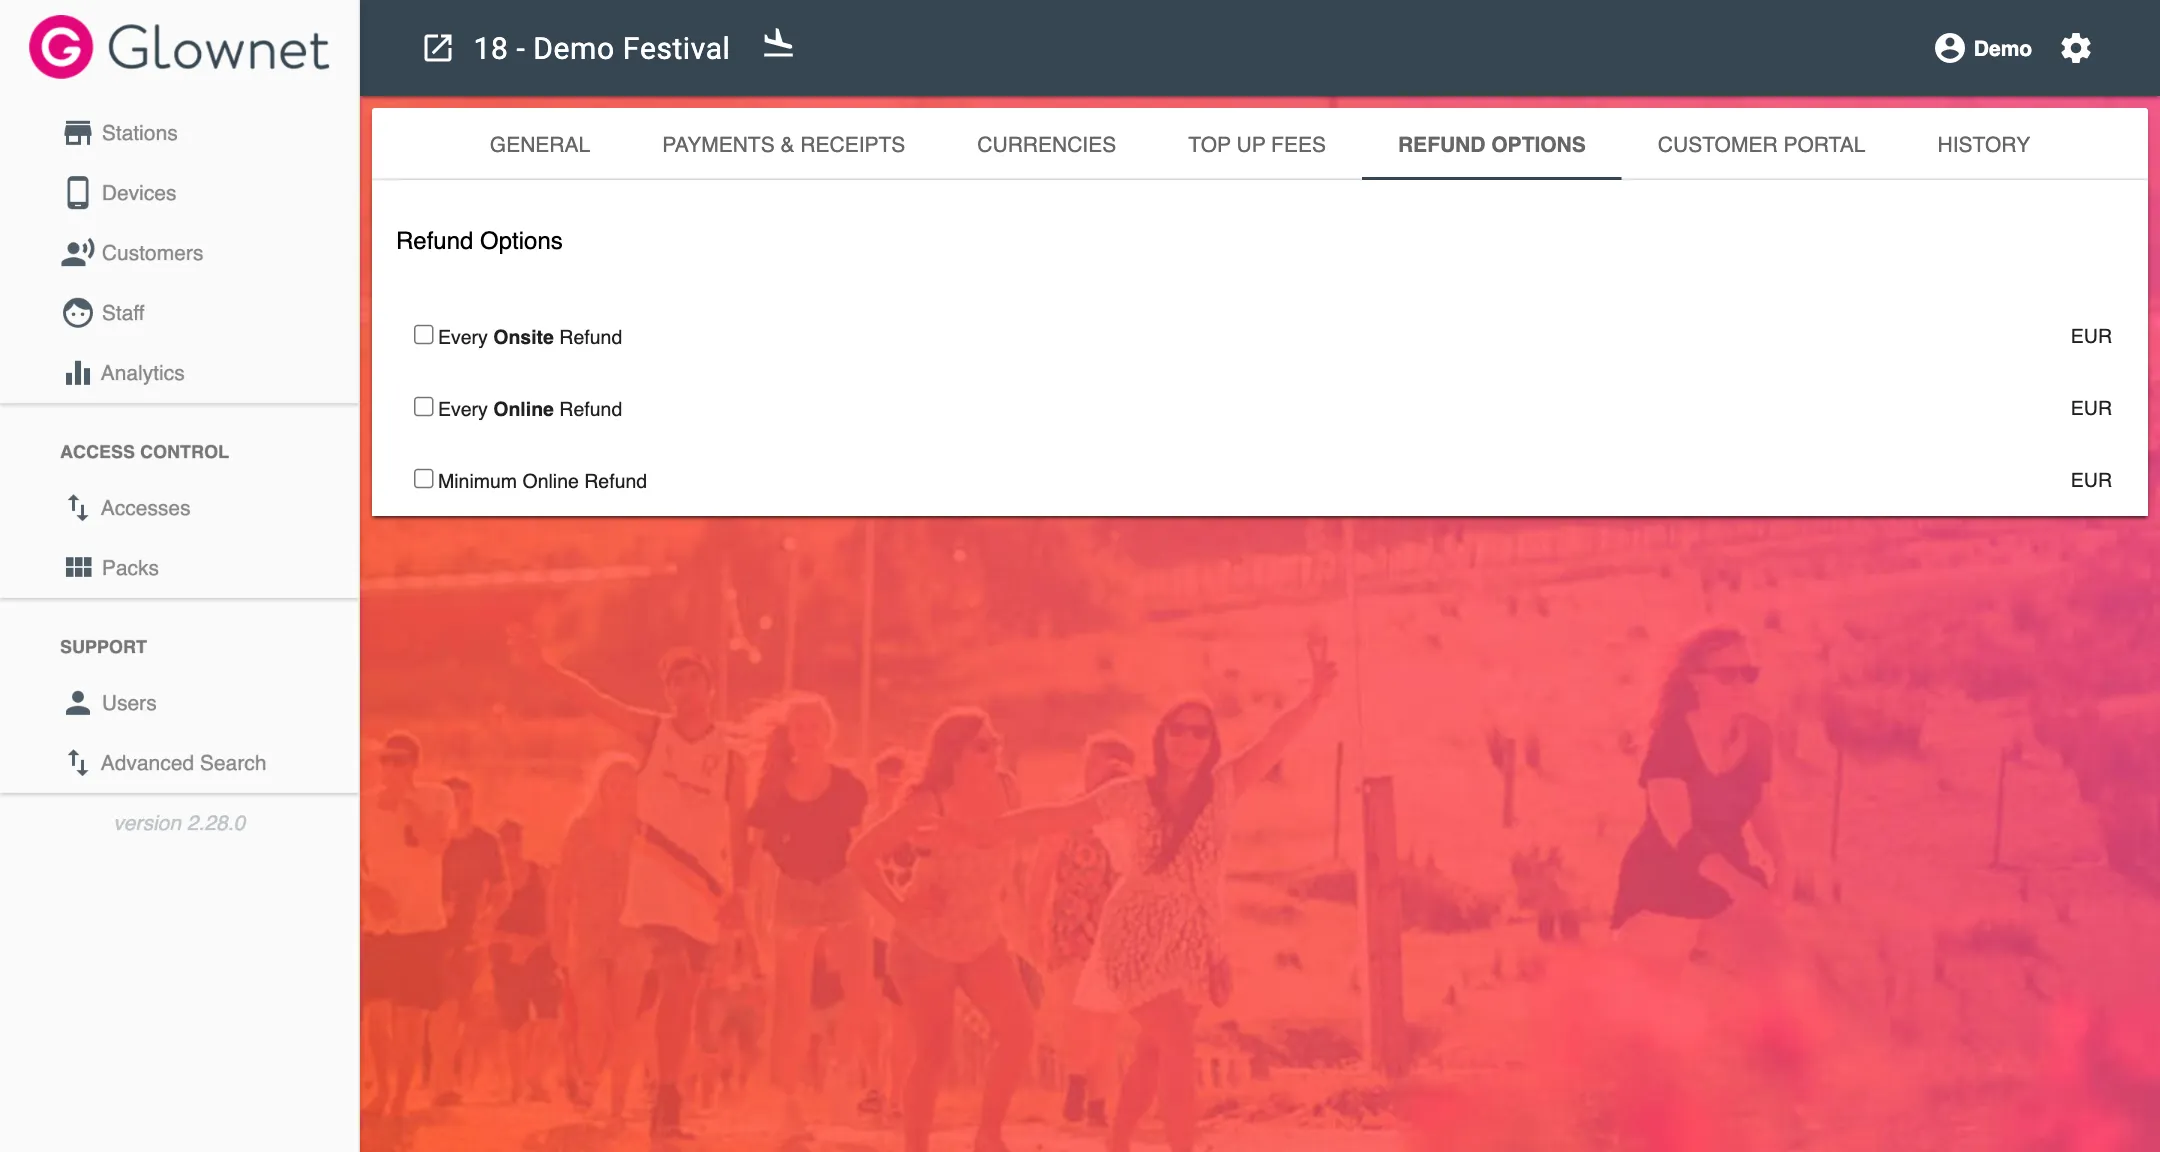Open the Stations store icon
The image size is (2160, 1152).
(x=77, y=133)
